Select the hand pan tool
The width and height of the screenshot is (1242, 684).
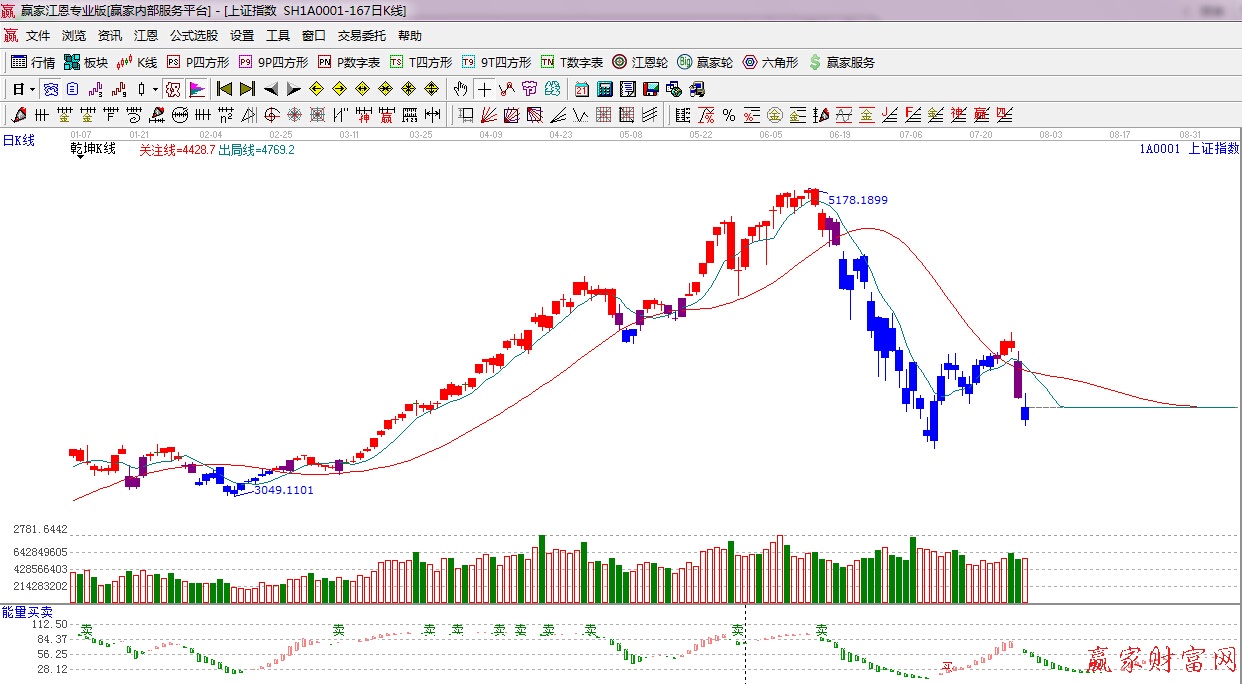(460, 89)
